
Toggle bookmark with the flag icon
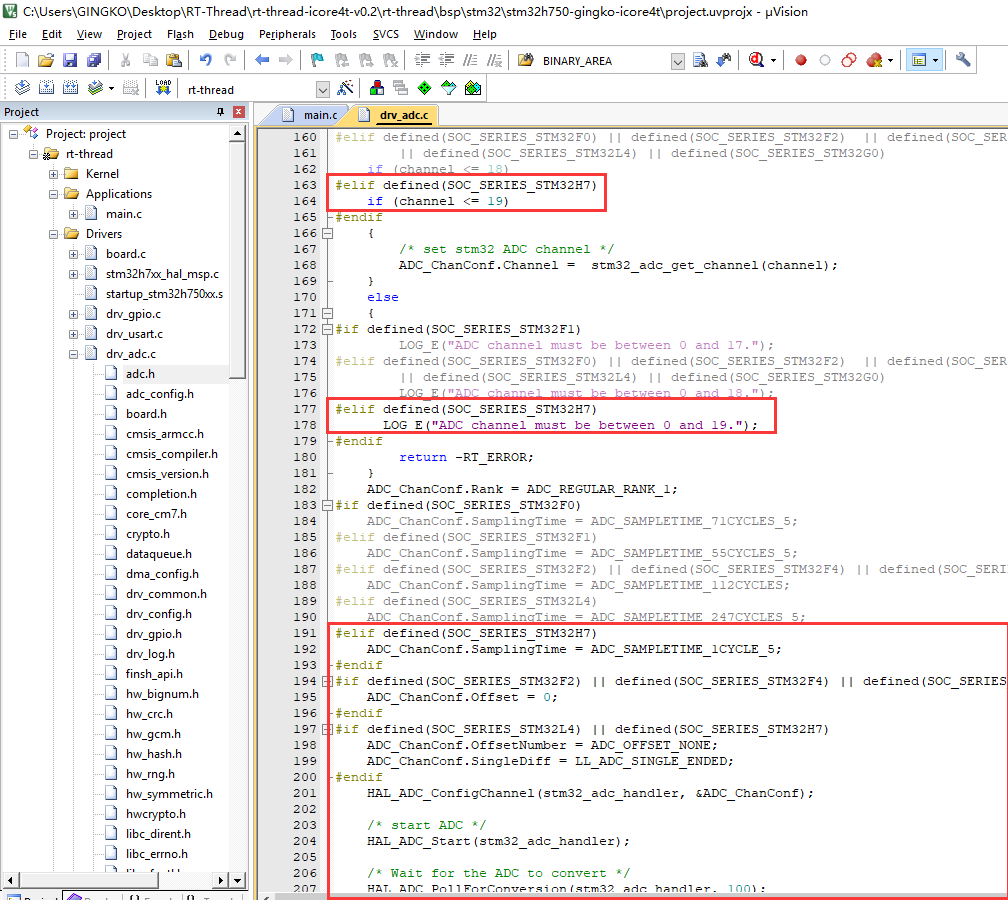point(317,60)
